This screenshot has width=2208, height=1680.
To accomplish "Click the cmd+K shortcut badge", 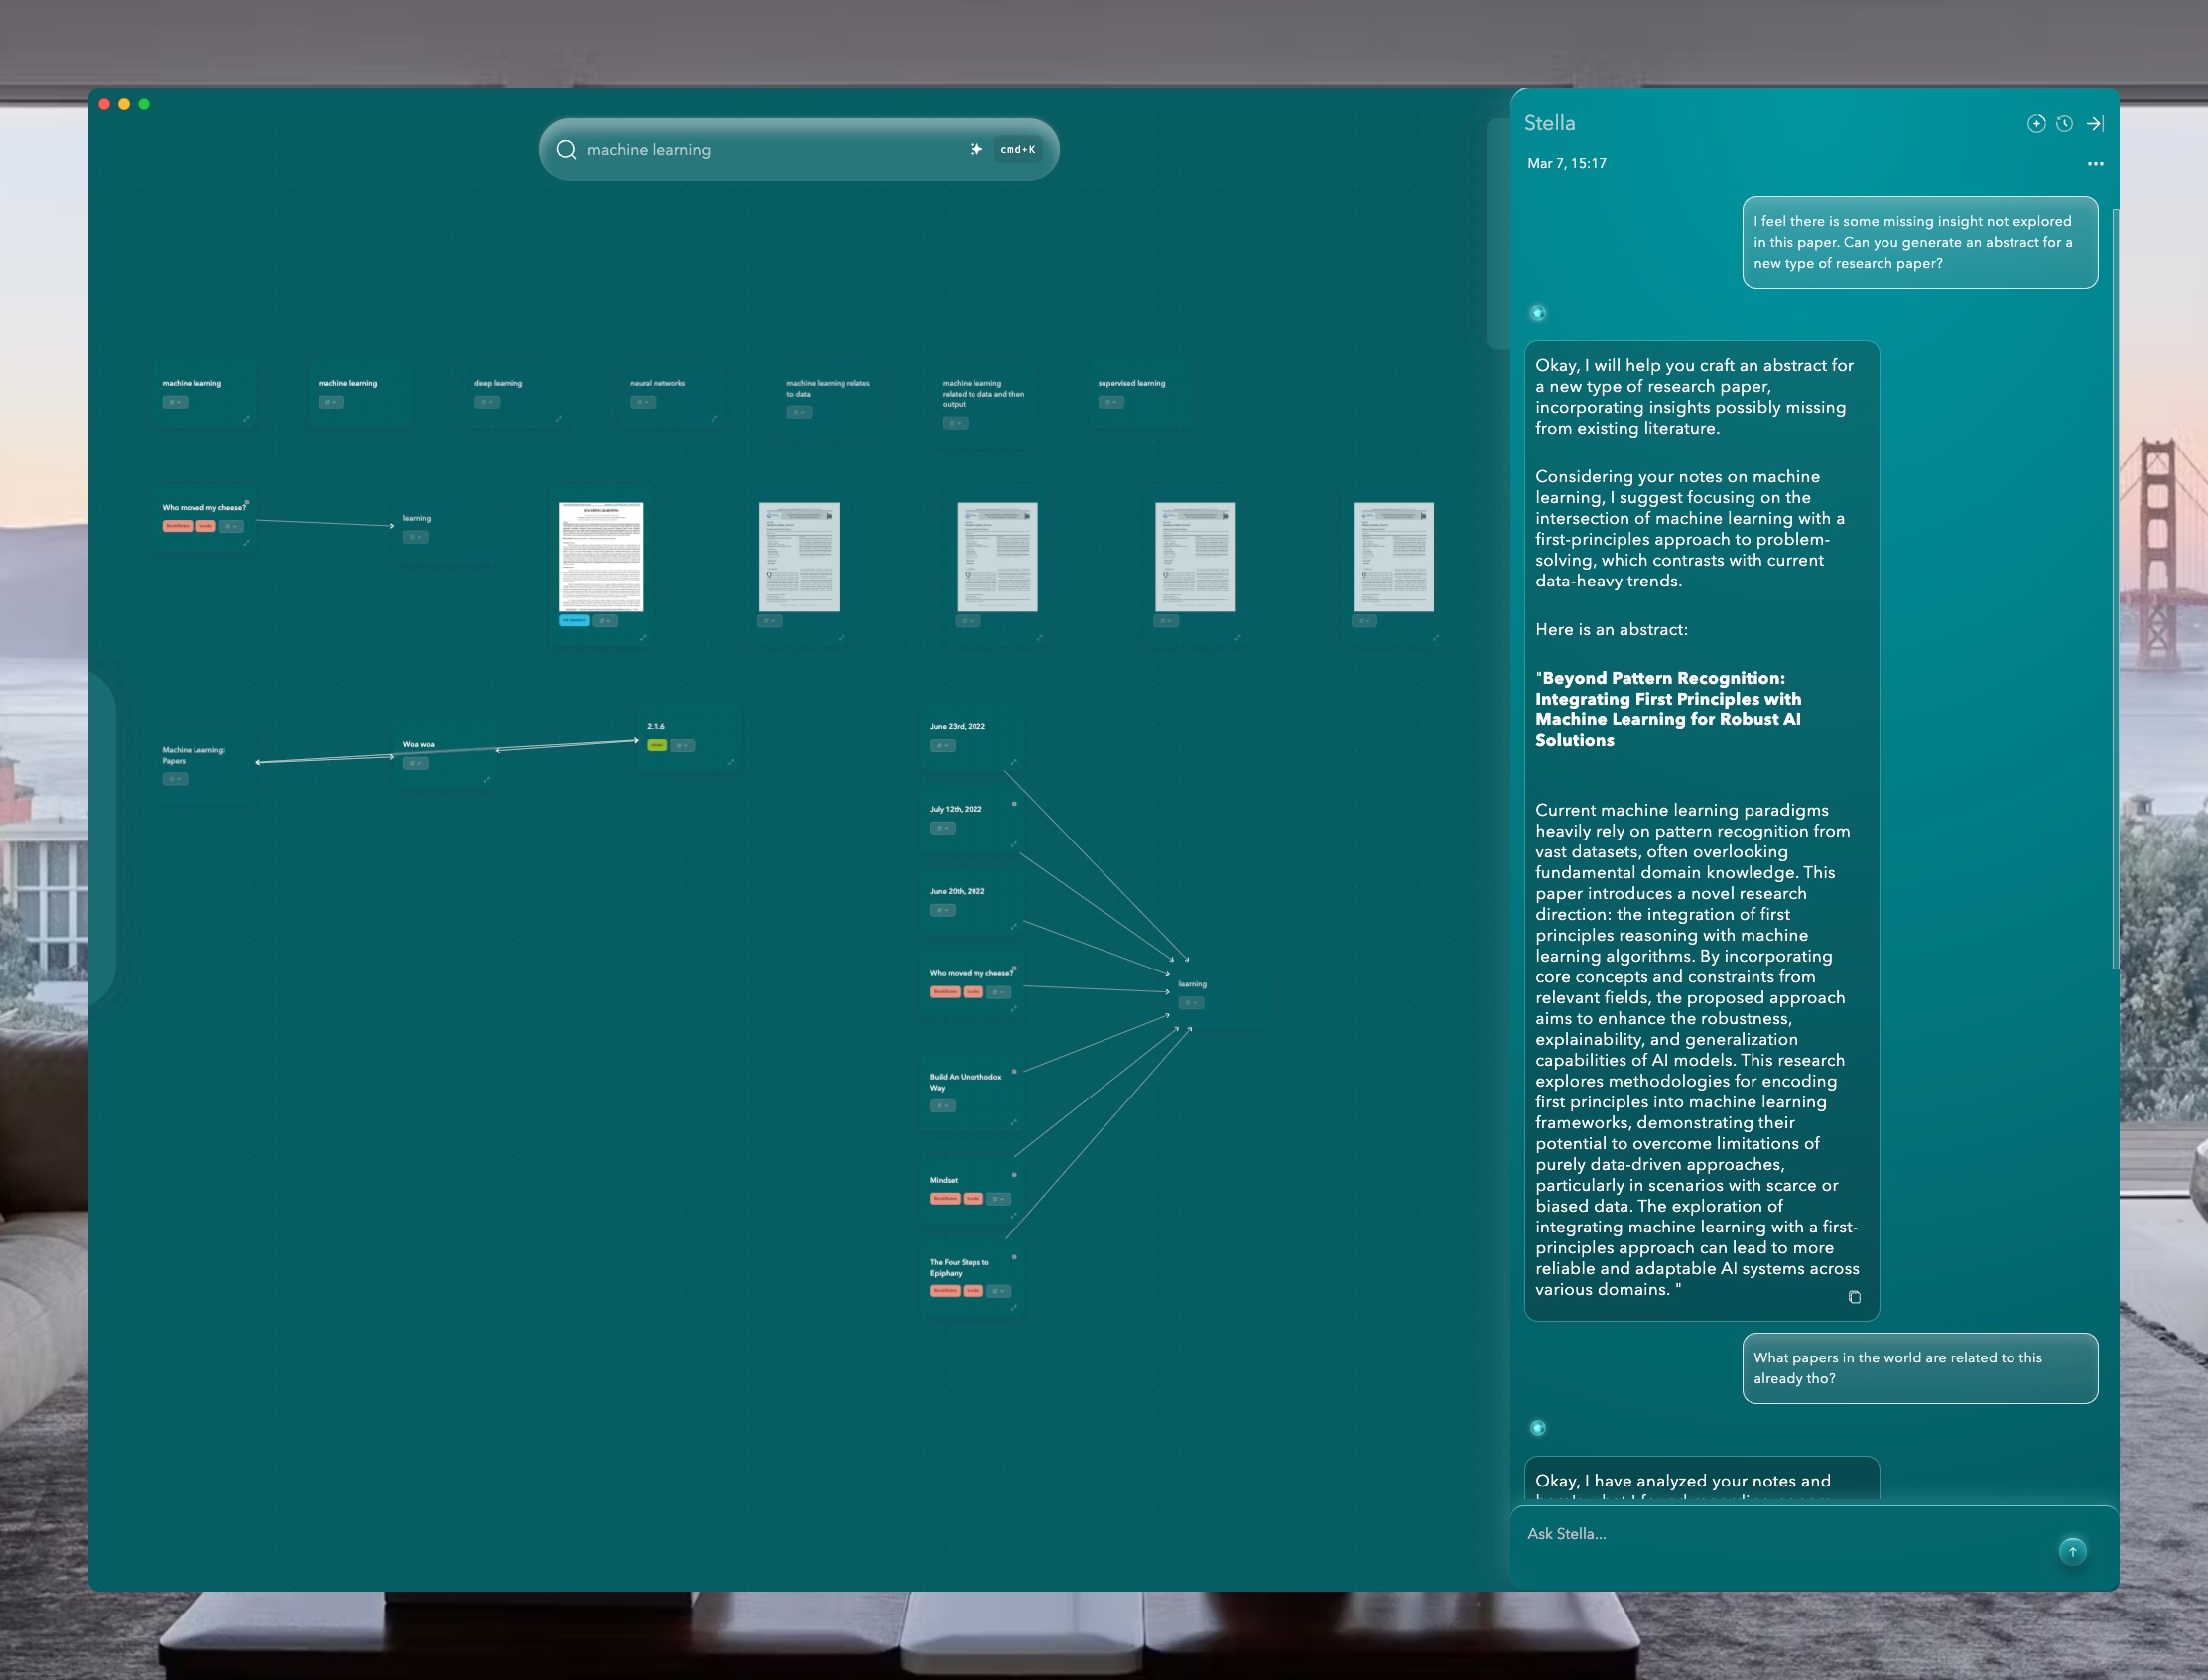I will [x=1018, y=150].
